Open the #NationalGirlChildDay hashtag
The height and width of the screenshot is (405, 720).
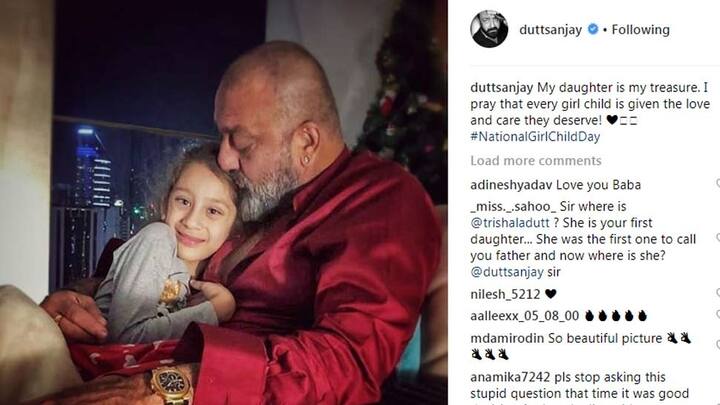(535, 136)
